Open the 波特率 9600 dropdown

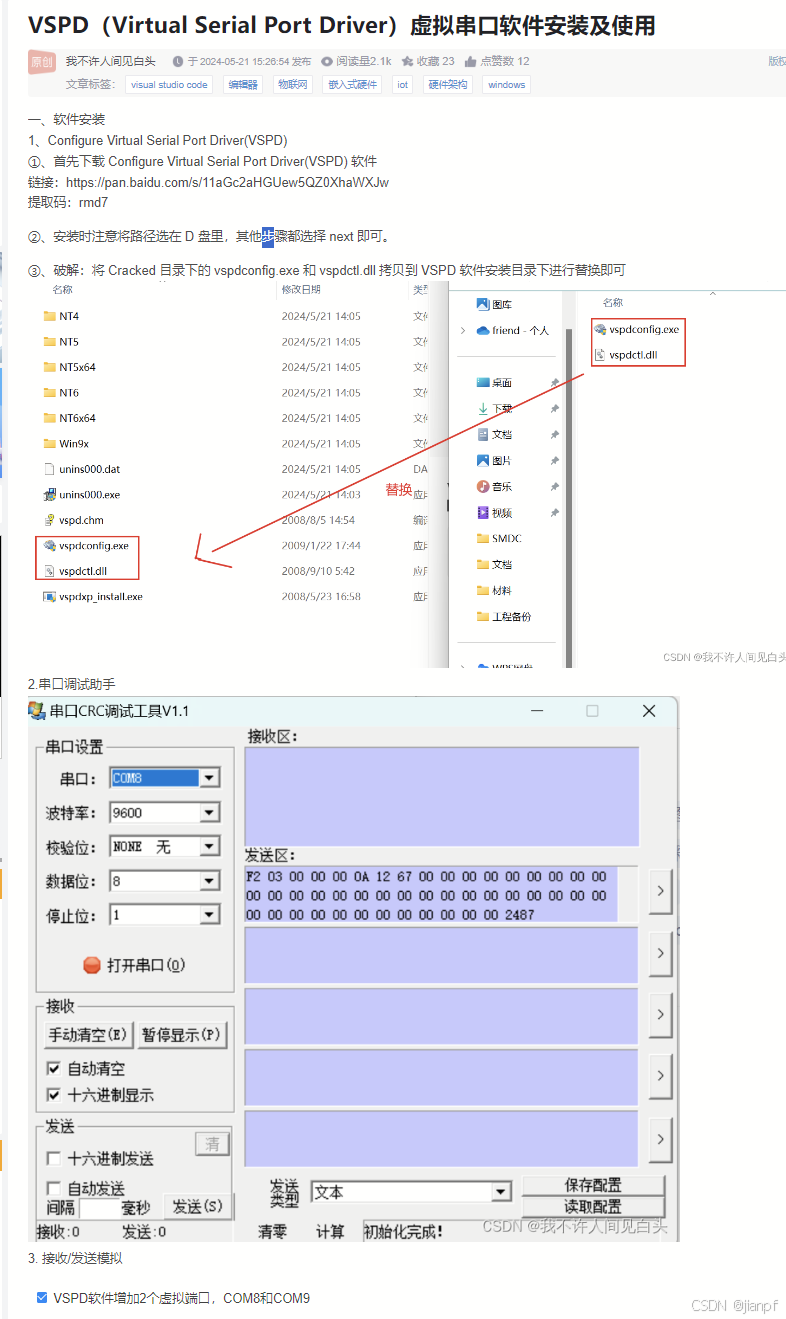pos(209,812)
